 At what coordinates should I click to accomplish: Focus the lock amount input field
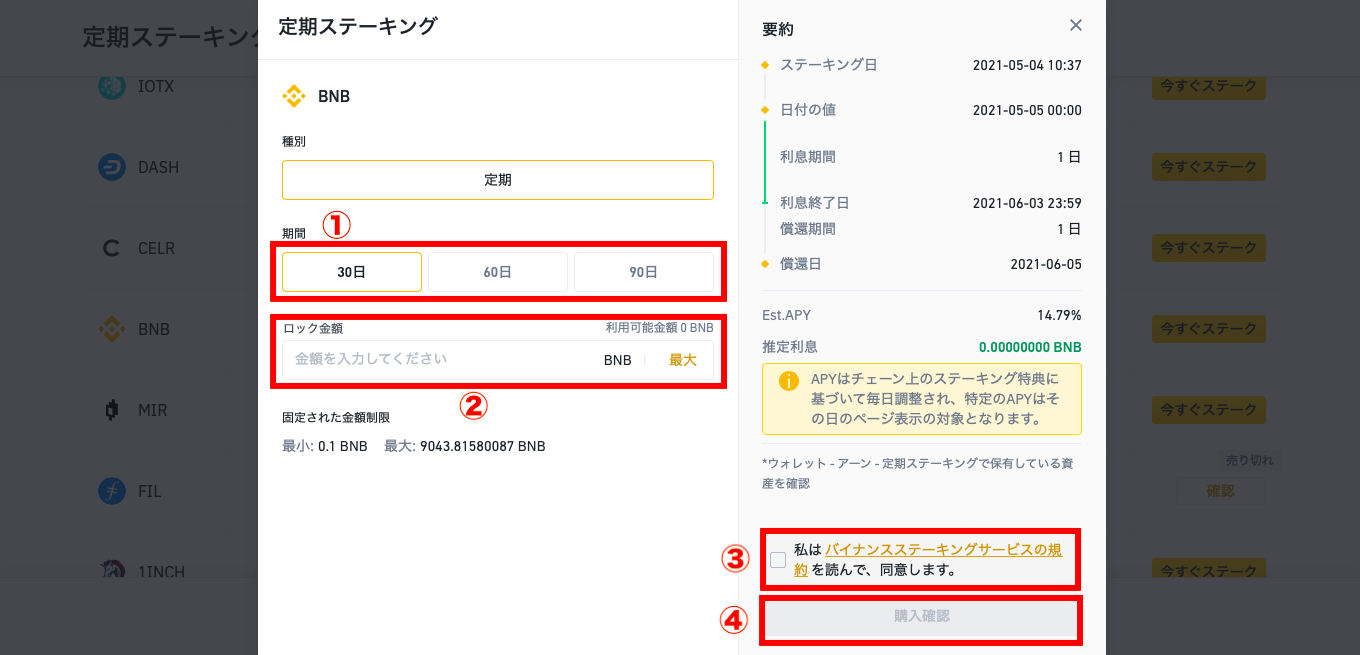(x=498, y=360)
